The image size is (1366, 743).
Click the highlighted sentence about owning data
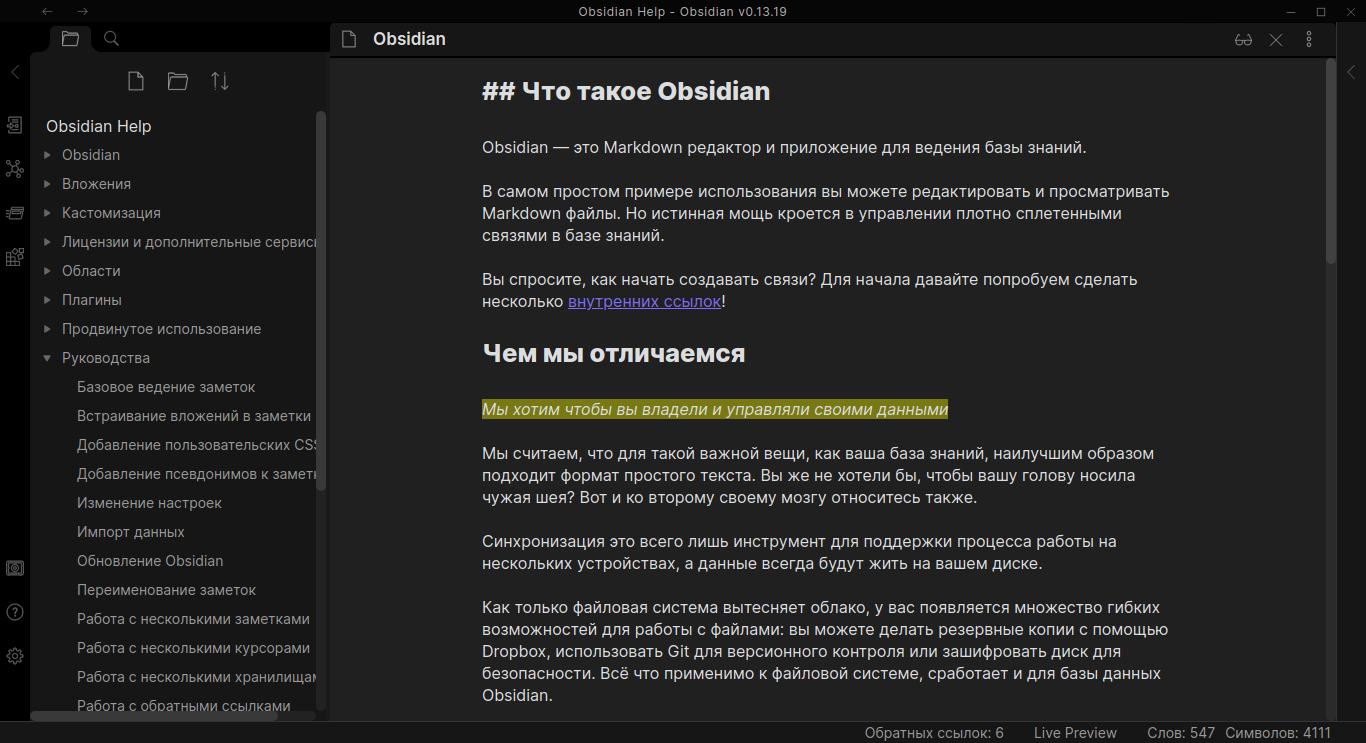click(x=715, y=409)
